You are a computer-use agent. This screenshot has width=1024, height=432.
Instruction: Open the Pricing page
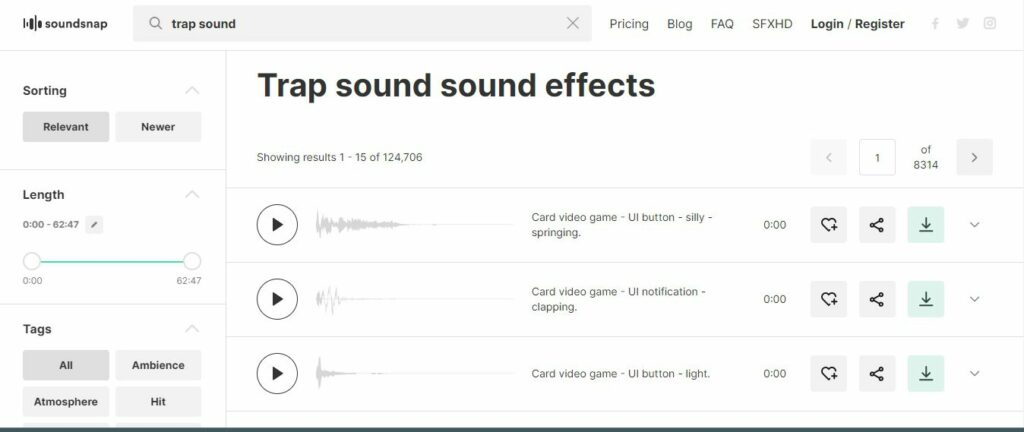tap(629, 23)
